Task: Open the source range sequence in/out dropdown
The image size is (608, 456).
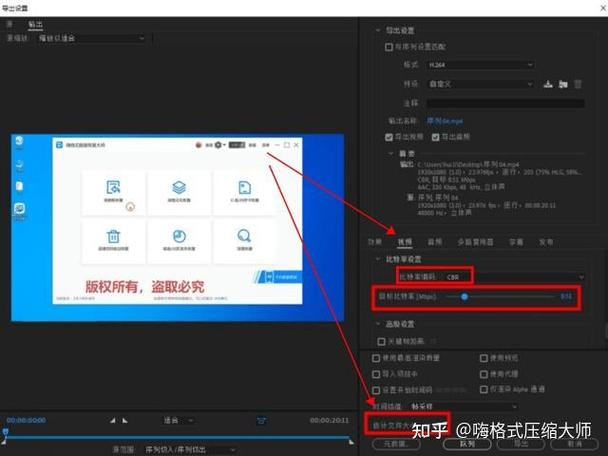Action: 190,450
